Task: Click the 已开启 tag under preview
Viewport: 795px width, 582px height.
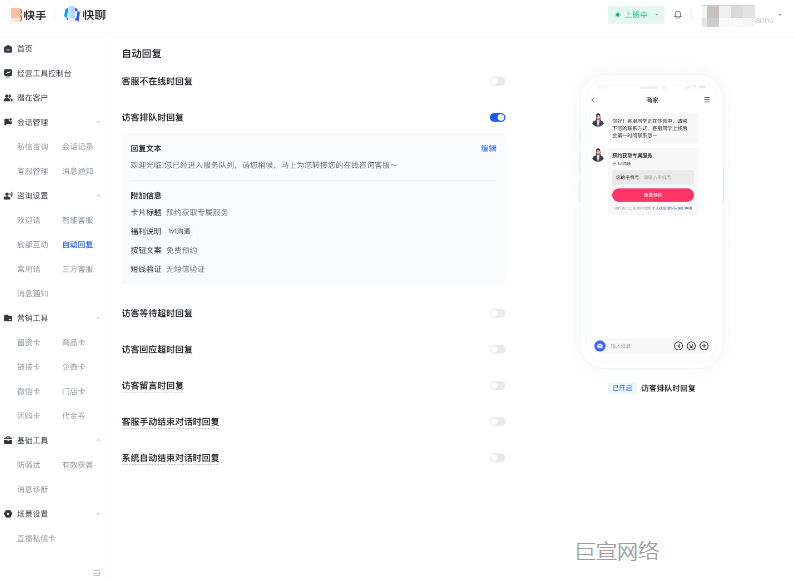Action: (x=622, y=388)
